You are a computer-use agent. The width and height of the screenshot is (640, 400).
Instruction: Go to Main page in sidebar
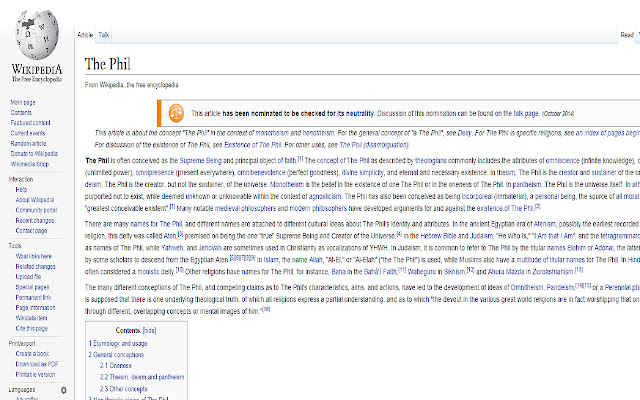click(23, 102)
